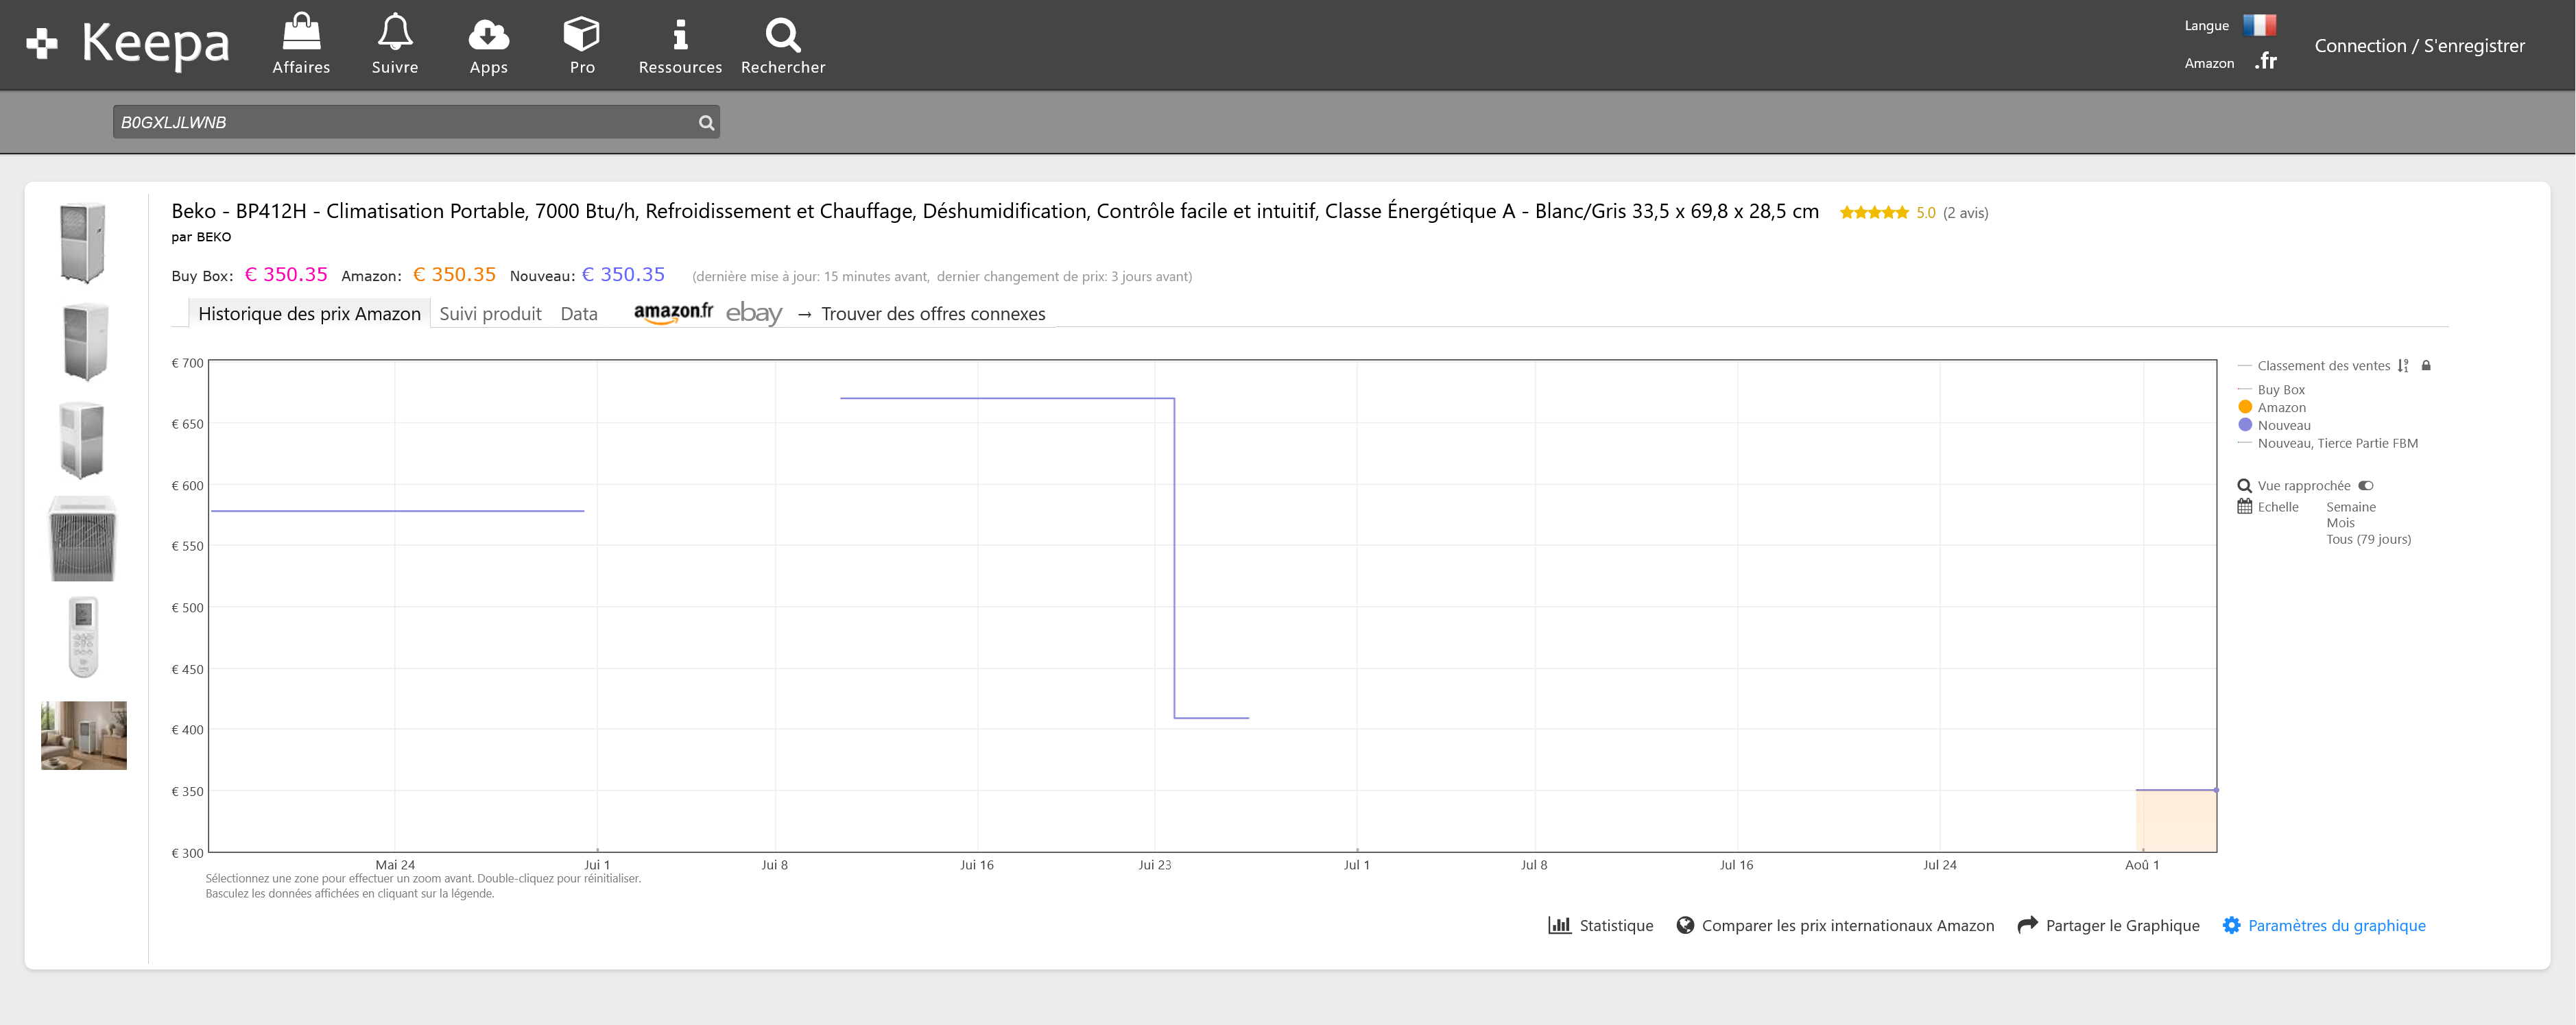2576x1025 pixels.
Task: Click the Vue rapprochée magnifier icon
Action: tap(2245, 486)
